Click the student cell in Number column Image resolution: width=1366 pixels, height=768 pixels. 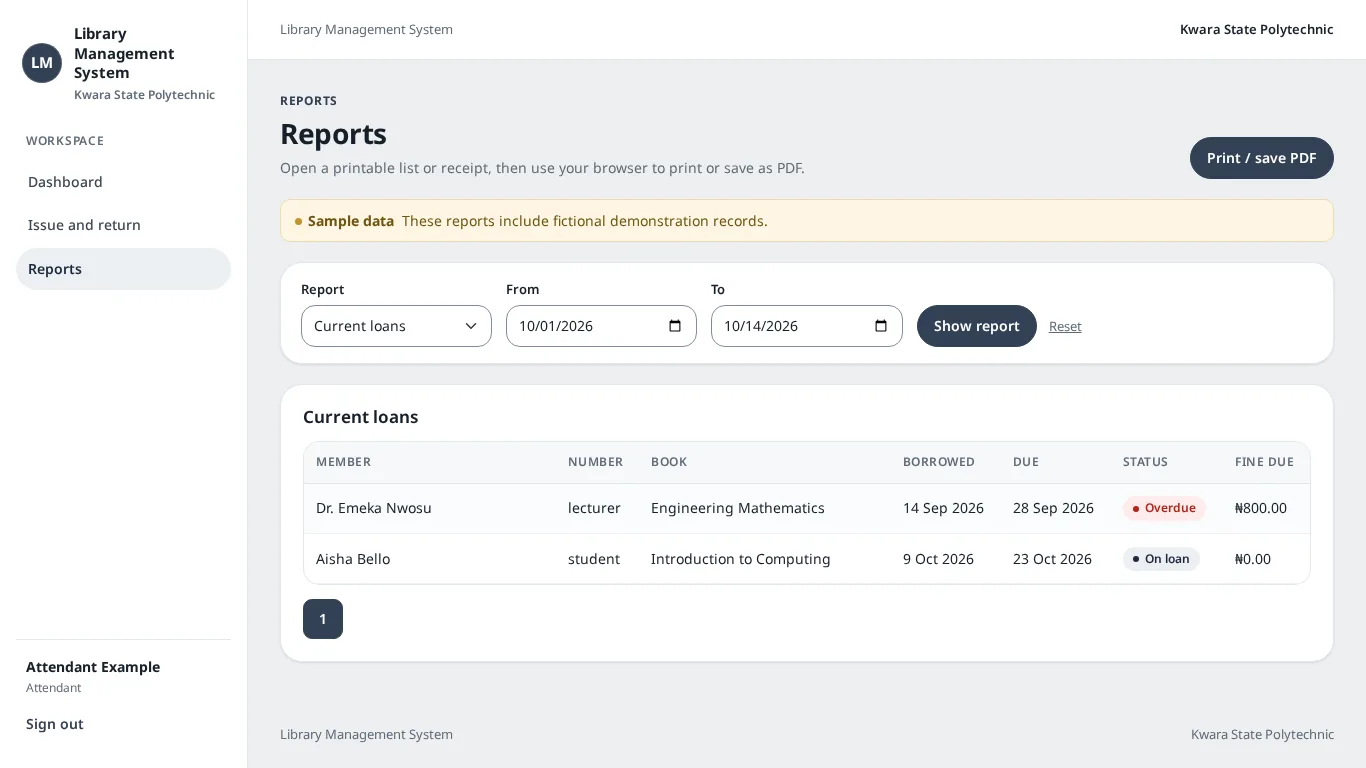[x=594, y=559]
